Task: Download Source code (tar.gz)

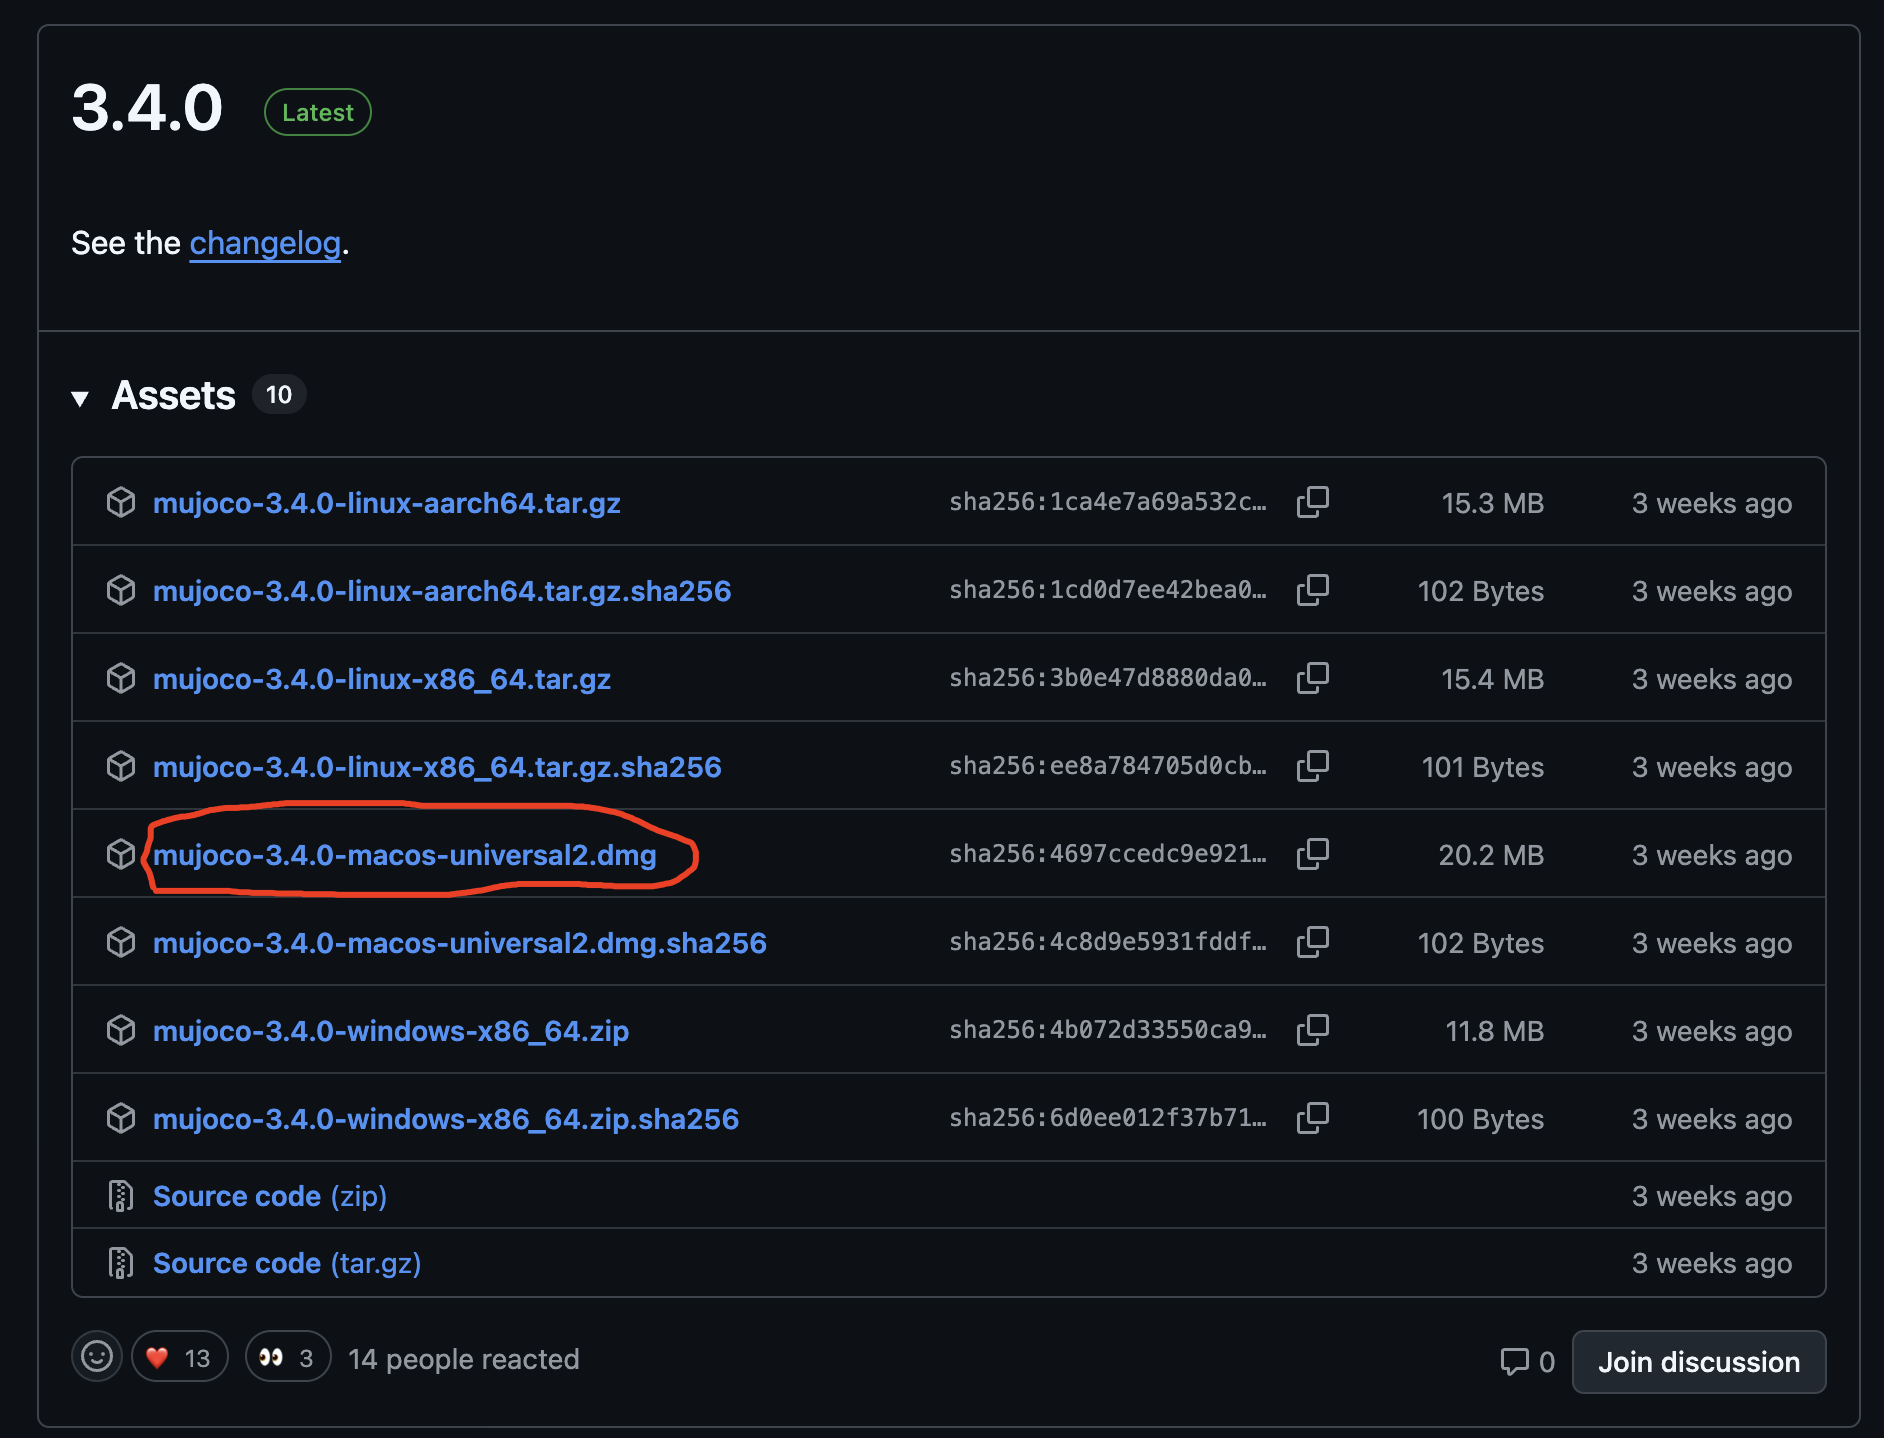Action: [287, 1263]
